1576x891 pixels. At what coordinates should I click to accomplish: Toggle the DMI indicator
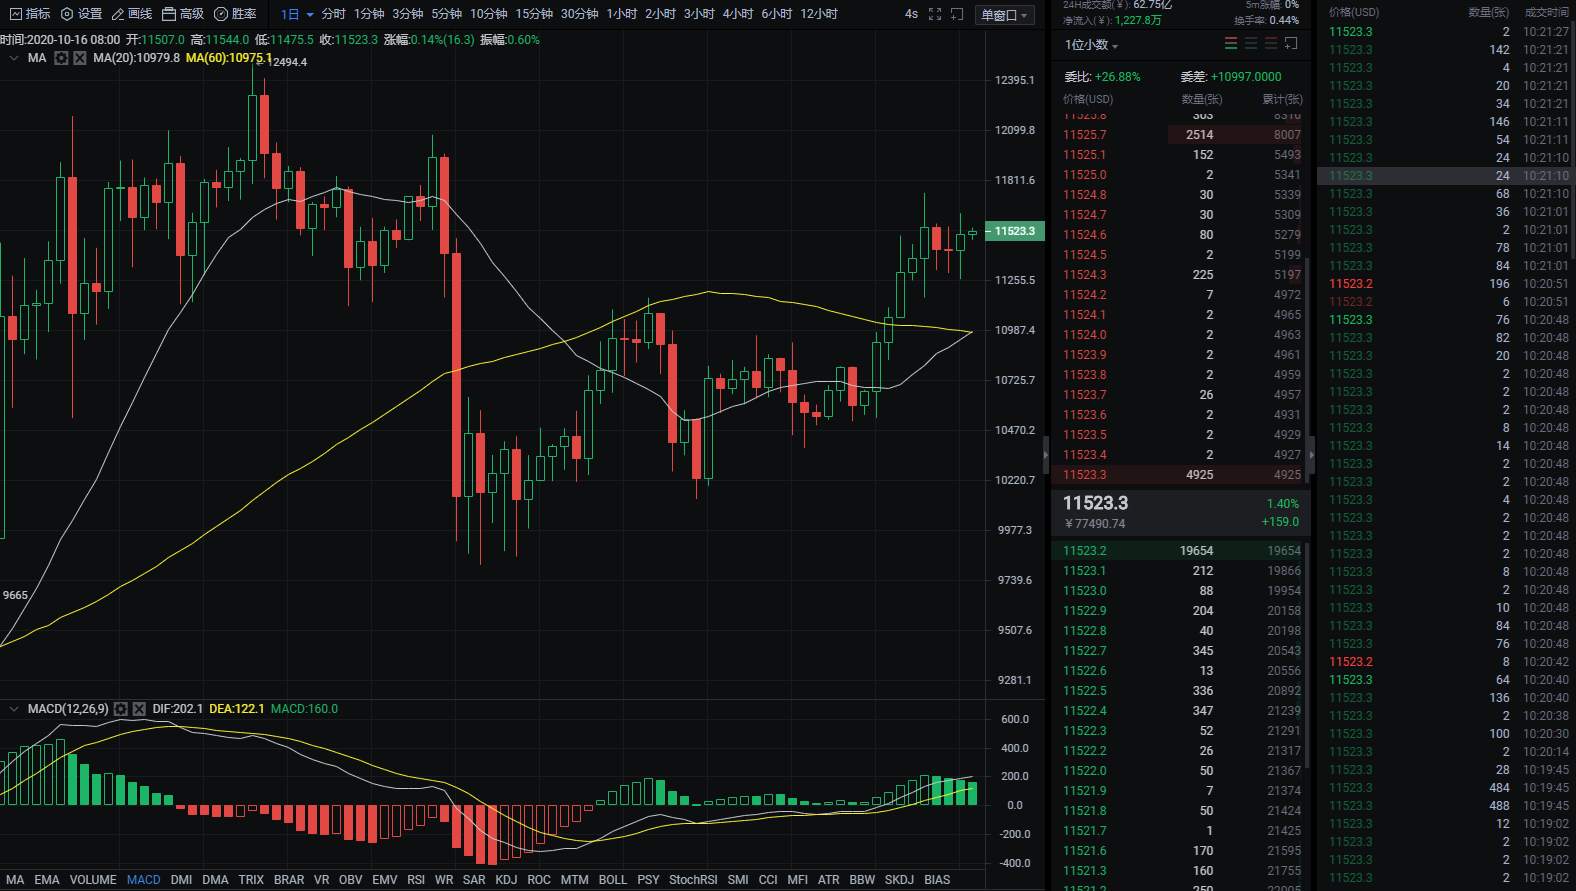click(181, 880)
